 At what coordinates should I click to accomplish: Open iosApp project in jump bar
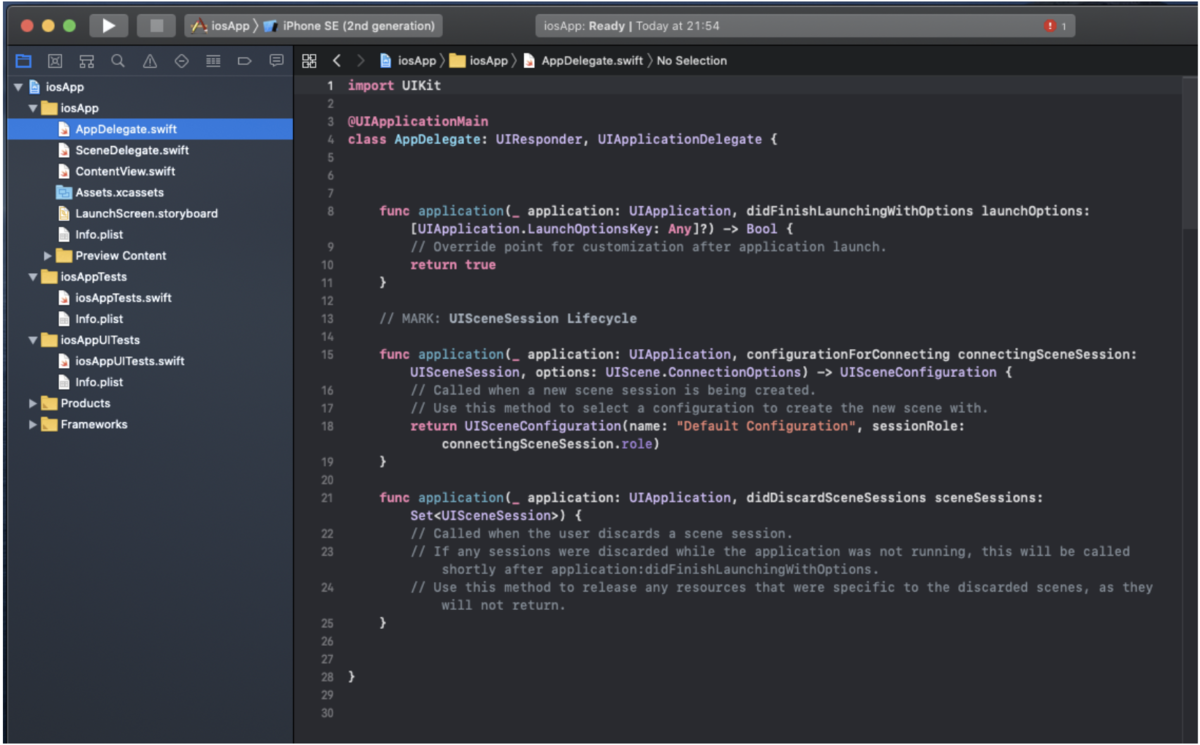click(x=408, y=61)
